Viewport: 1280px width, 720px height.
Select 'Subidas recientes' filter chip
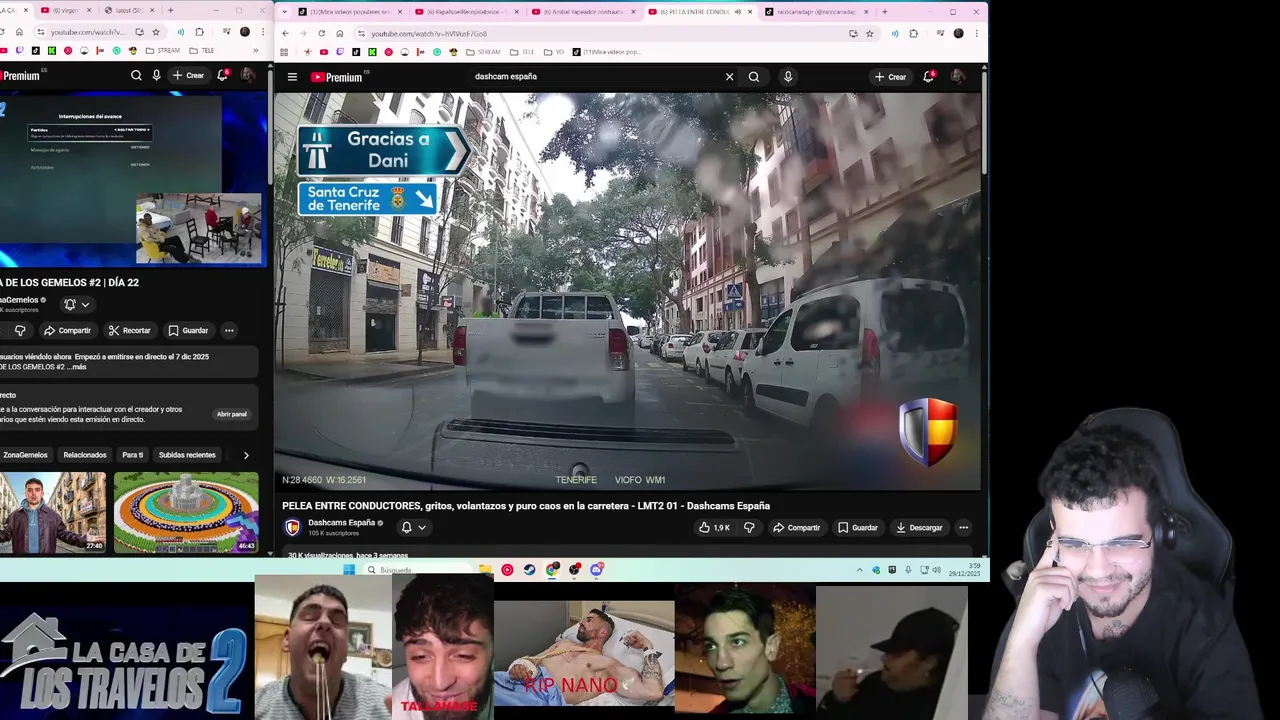point(187,455)
